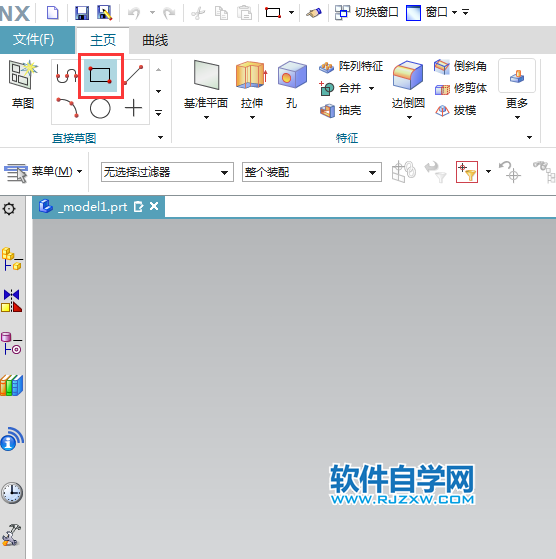Viewport: 556px width, 559px height.
Task: Click 合并 unite command
Action: coord(340,88)
